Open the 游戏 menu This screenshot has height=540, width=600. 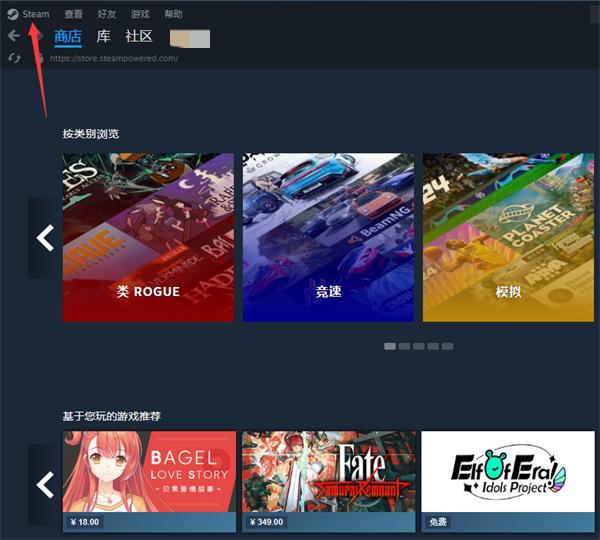pyautogui.click(x=140, y=14)
